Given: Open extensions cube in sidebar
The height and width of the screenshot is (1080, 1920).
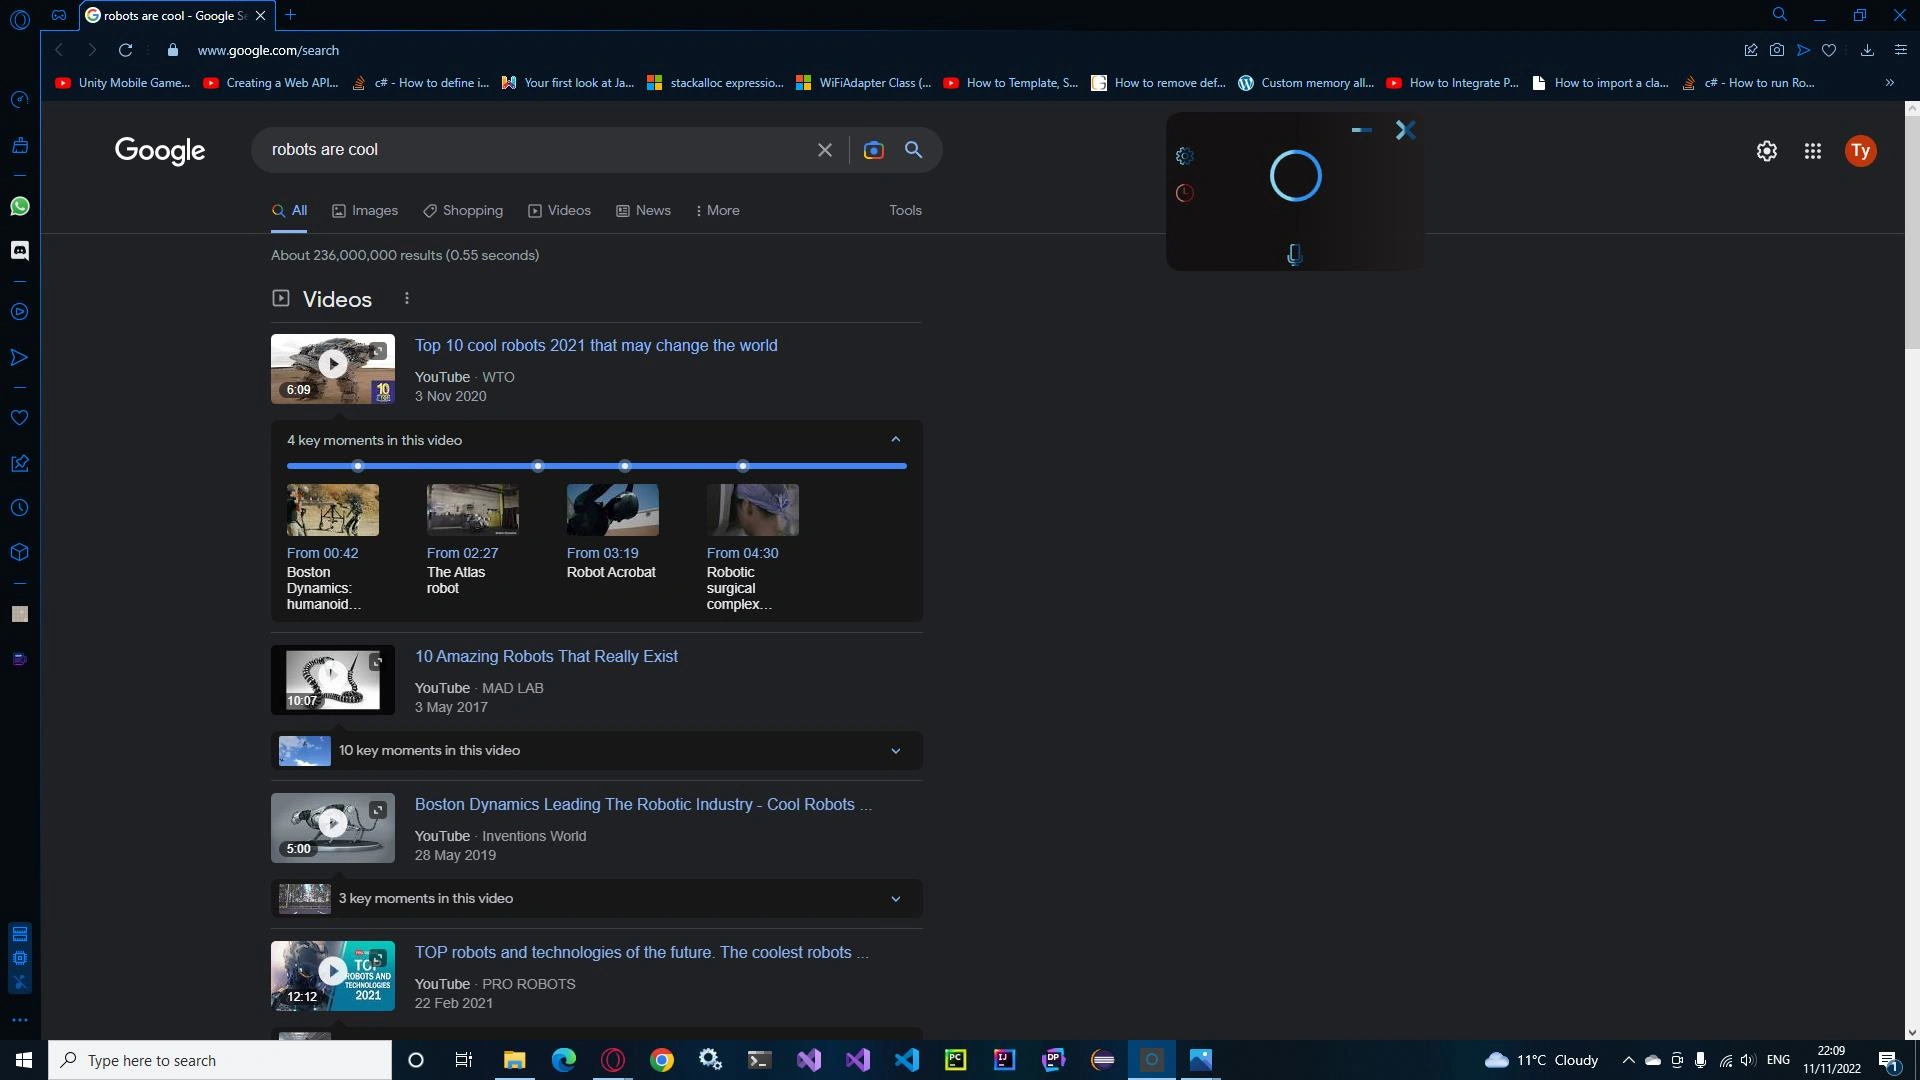Looking at the screenshot, I should 19,552.
